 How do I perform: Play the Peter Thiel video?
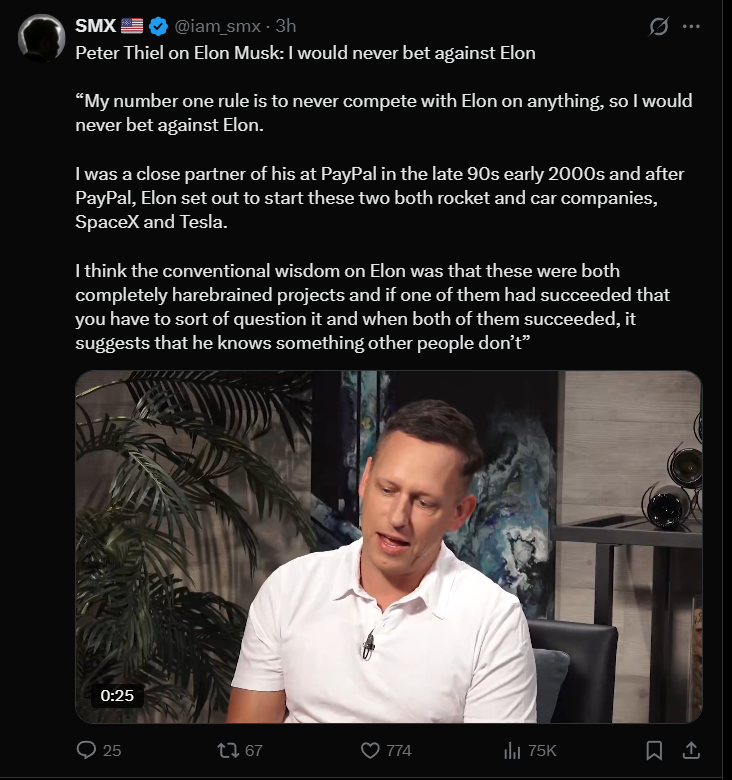388,546
